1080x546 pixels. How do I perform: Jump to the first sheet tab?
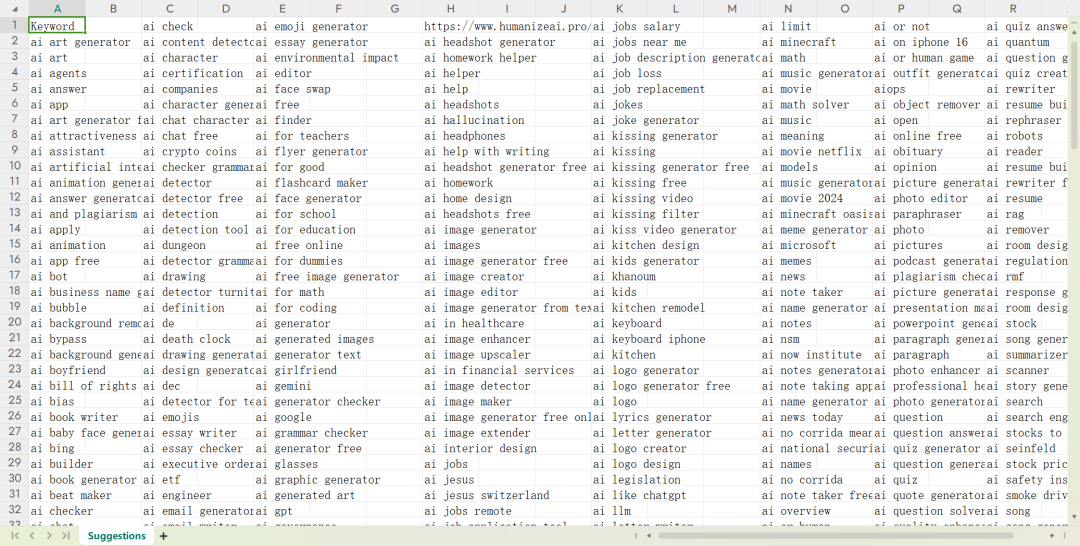(14, 536)
